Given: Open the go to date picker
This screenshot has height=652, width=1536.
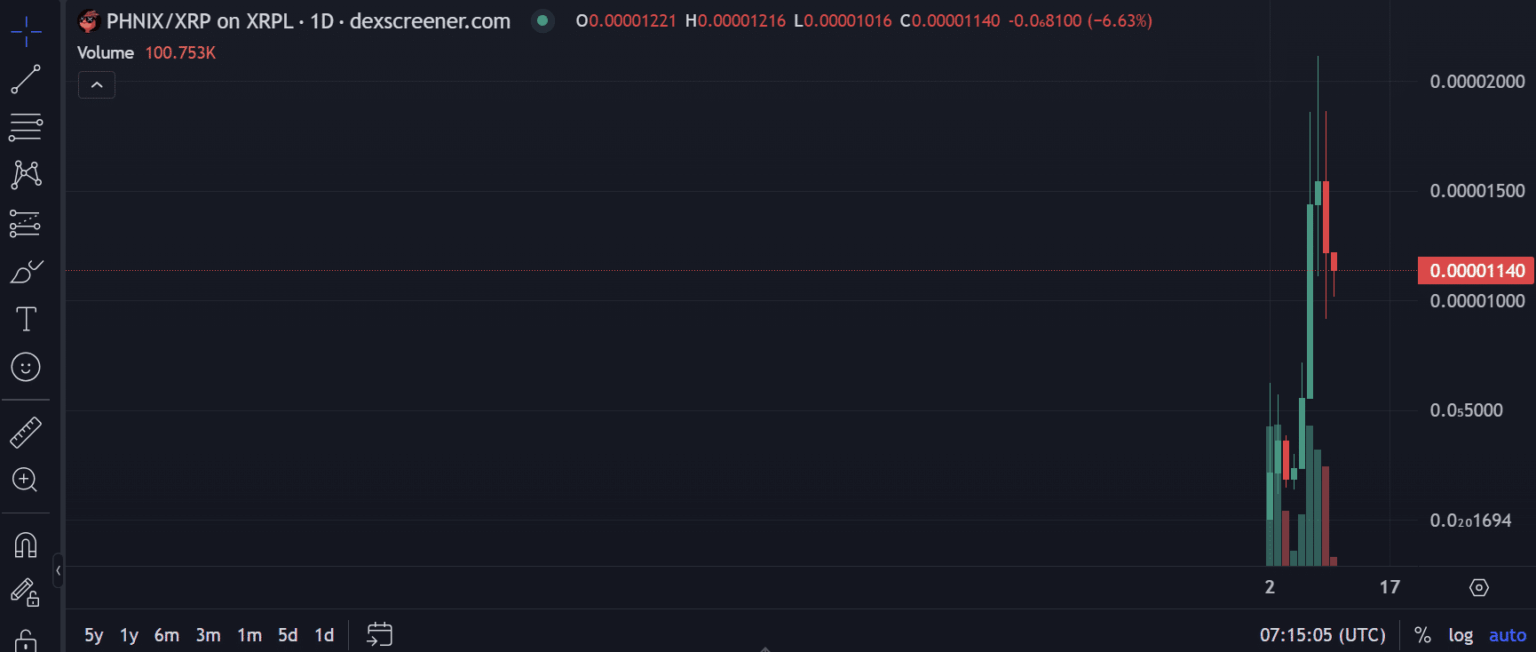Looking at the screenshot, I should click(379, 634).
